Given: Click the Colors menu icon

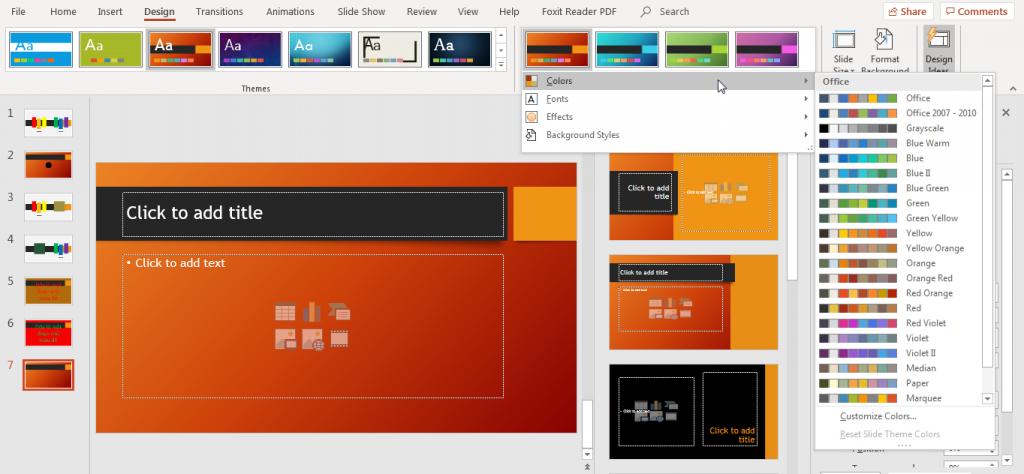Looking at the screenshot, I should [532, 81].
